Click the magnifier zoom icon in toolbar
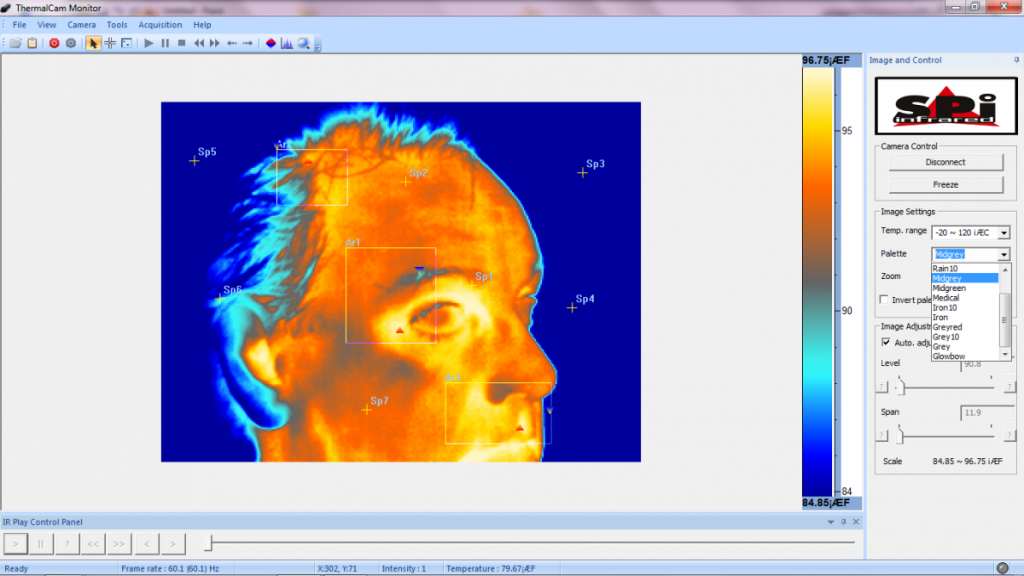1024x576 pixels. [303, 43]
